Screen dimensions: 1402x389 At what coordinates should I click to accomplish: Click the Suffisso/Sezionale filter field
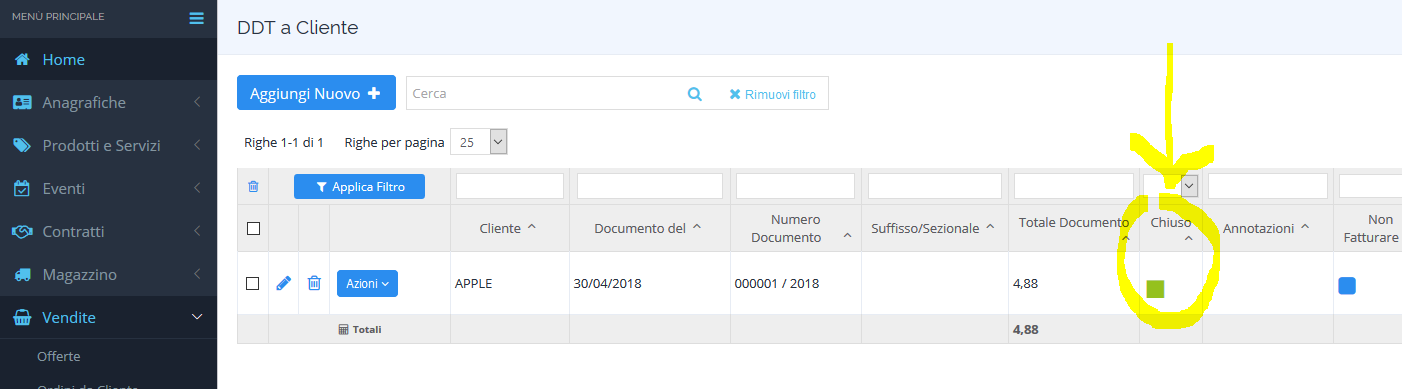[934, 186]
